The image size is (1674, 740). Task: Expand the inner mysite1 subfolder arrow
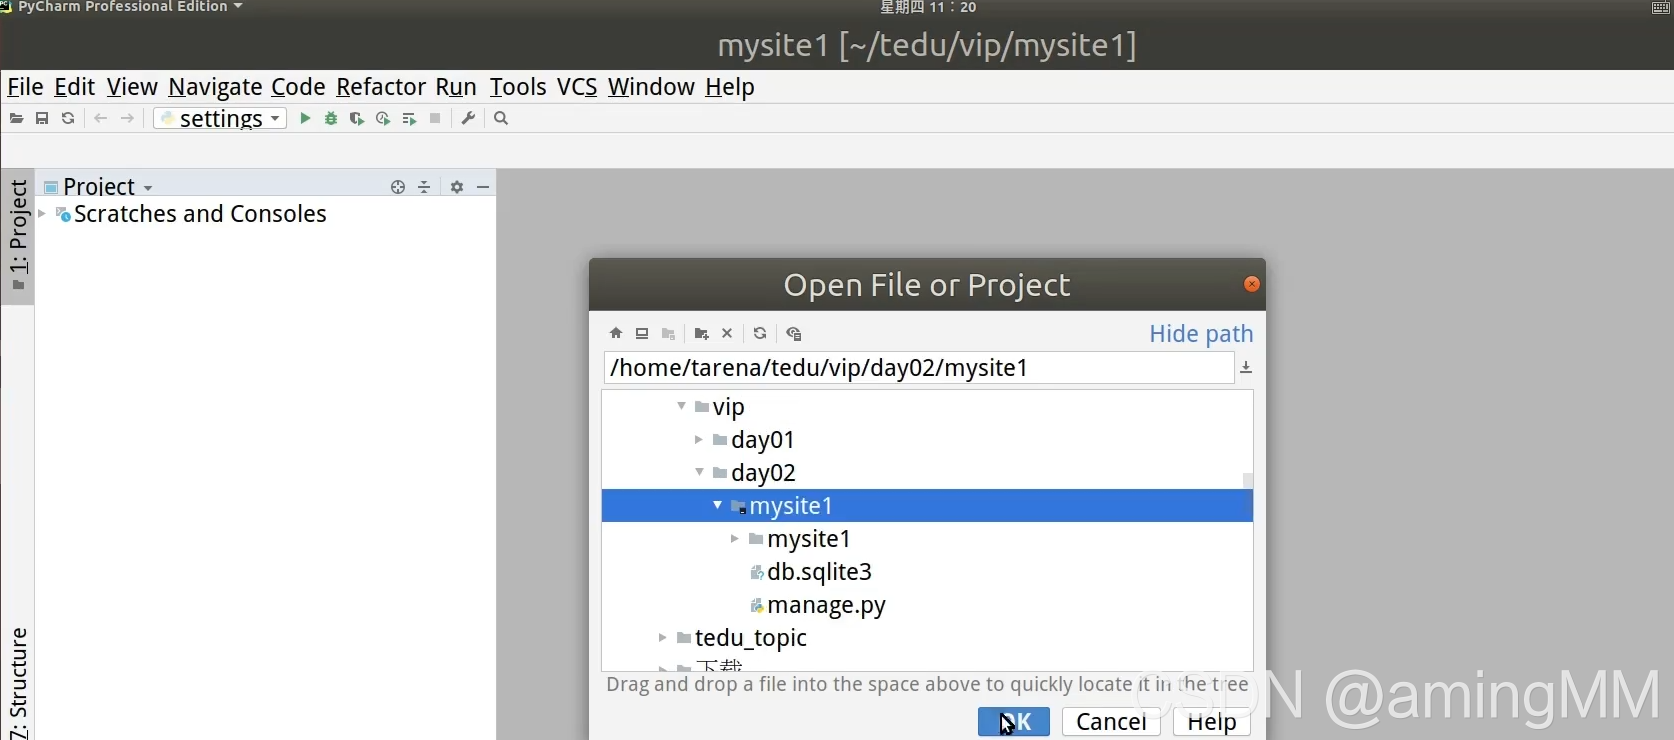point(734,538)
